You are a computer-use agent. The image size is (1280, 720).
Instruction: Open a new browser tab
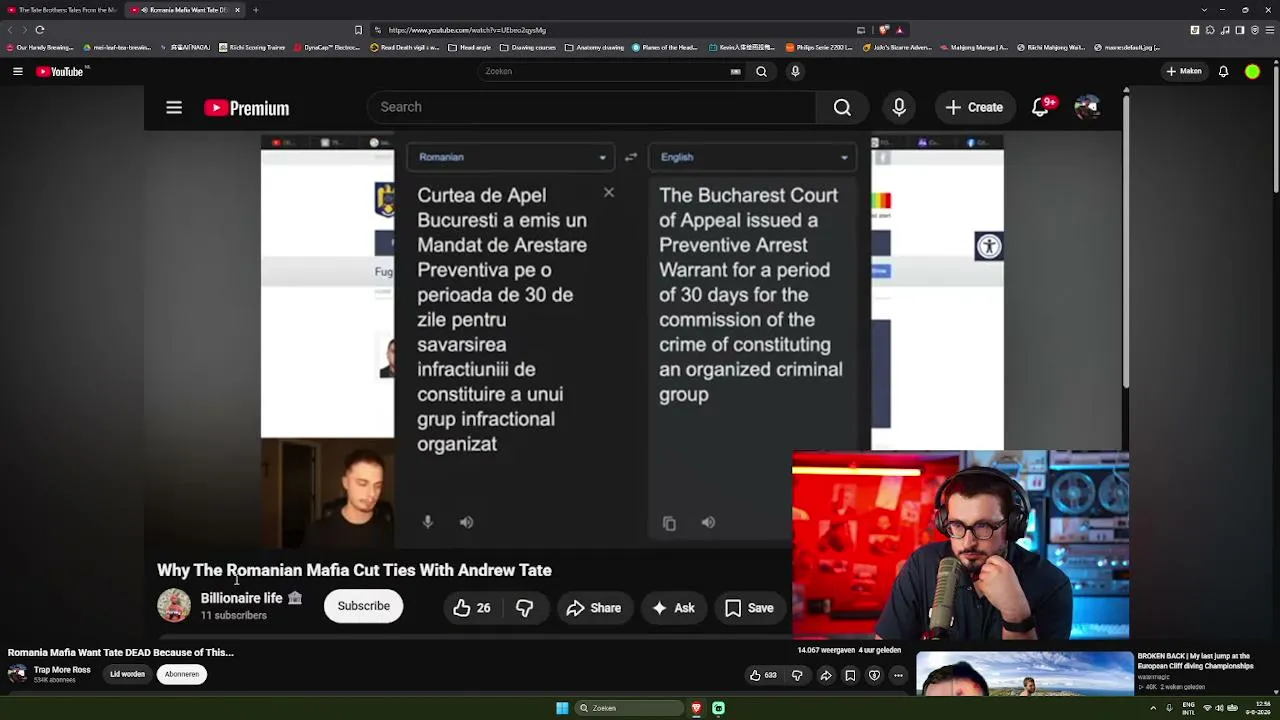pyautogui.click(x=256, y=10)
